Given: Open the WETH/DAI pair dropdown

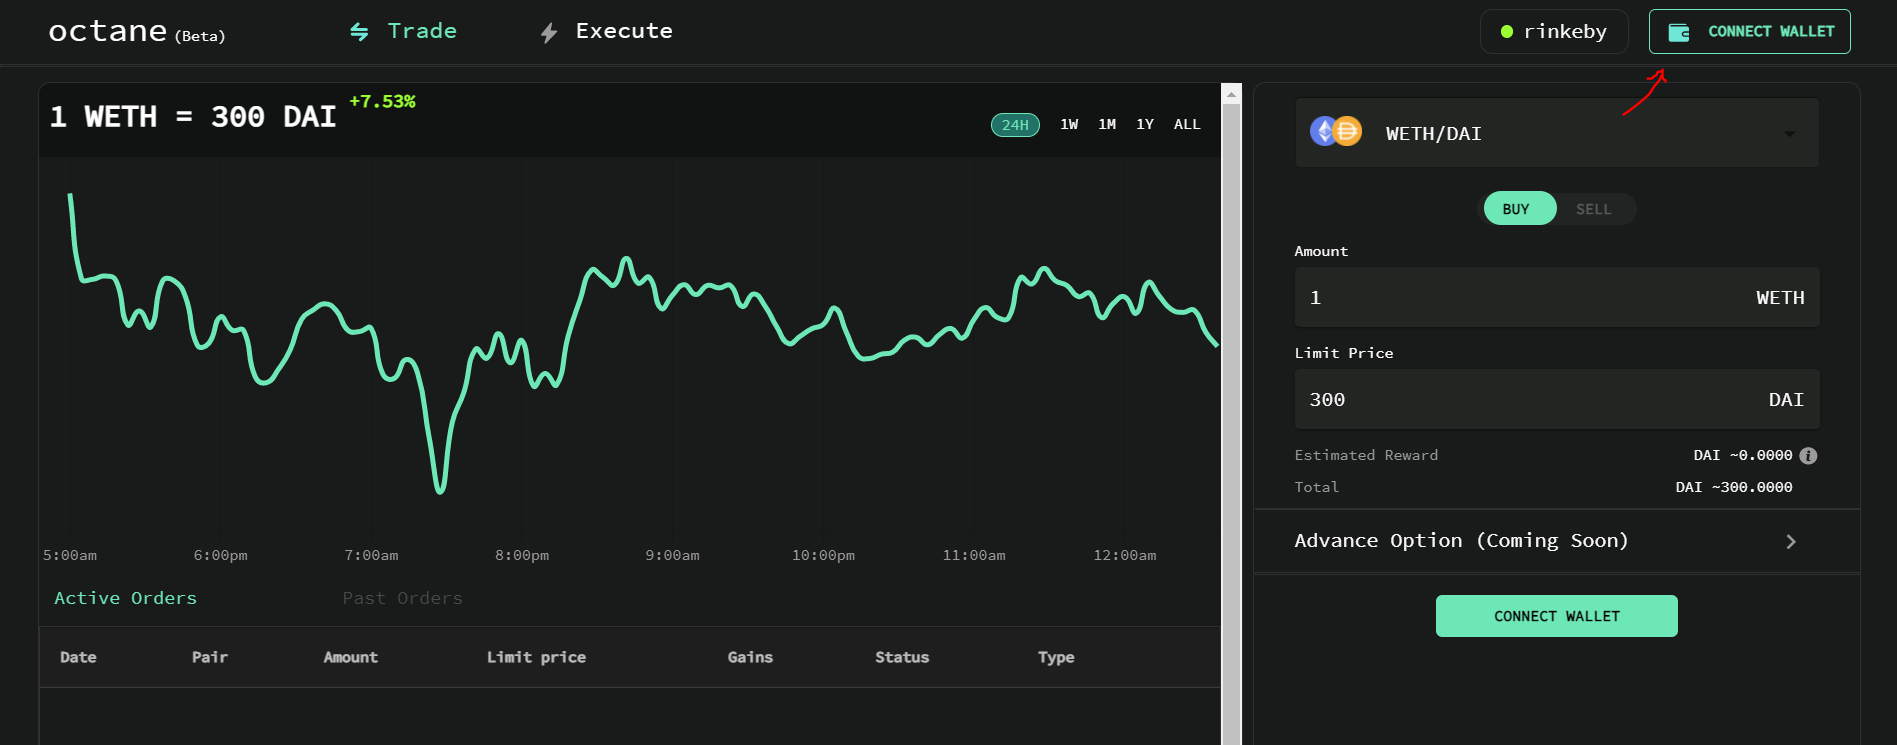Looking at the screenshot, I should [1789, 133].
